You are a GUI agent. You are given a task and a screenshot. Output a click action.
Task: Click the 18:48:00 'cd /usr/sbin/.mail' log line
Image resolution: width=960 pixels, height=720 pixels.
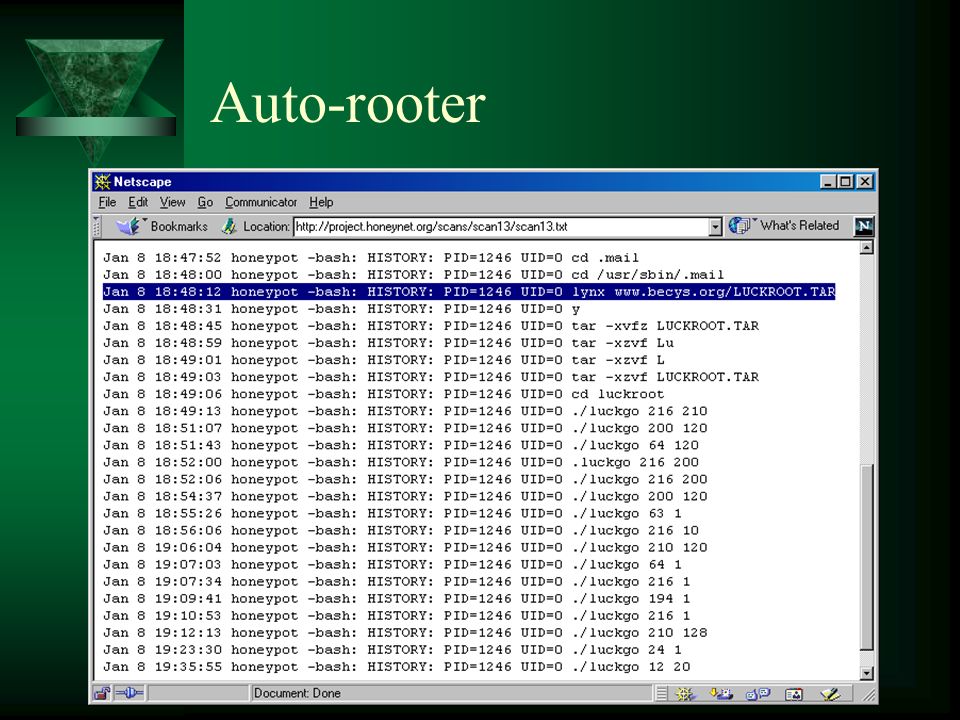point(413,275)
